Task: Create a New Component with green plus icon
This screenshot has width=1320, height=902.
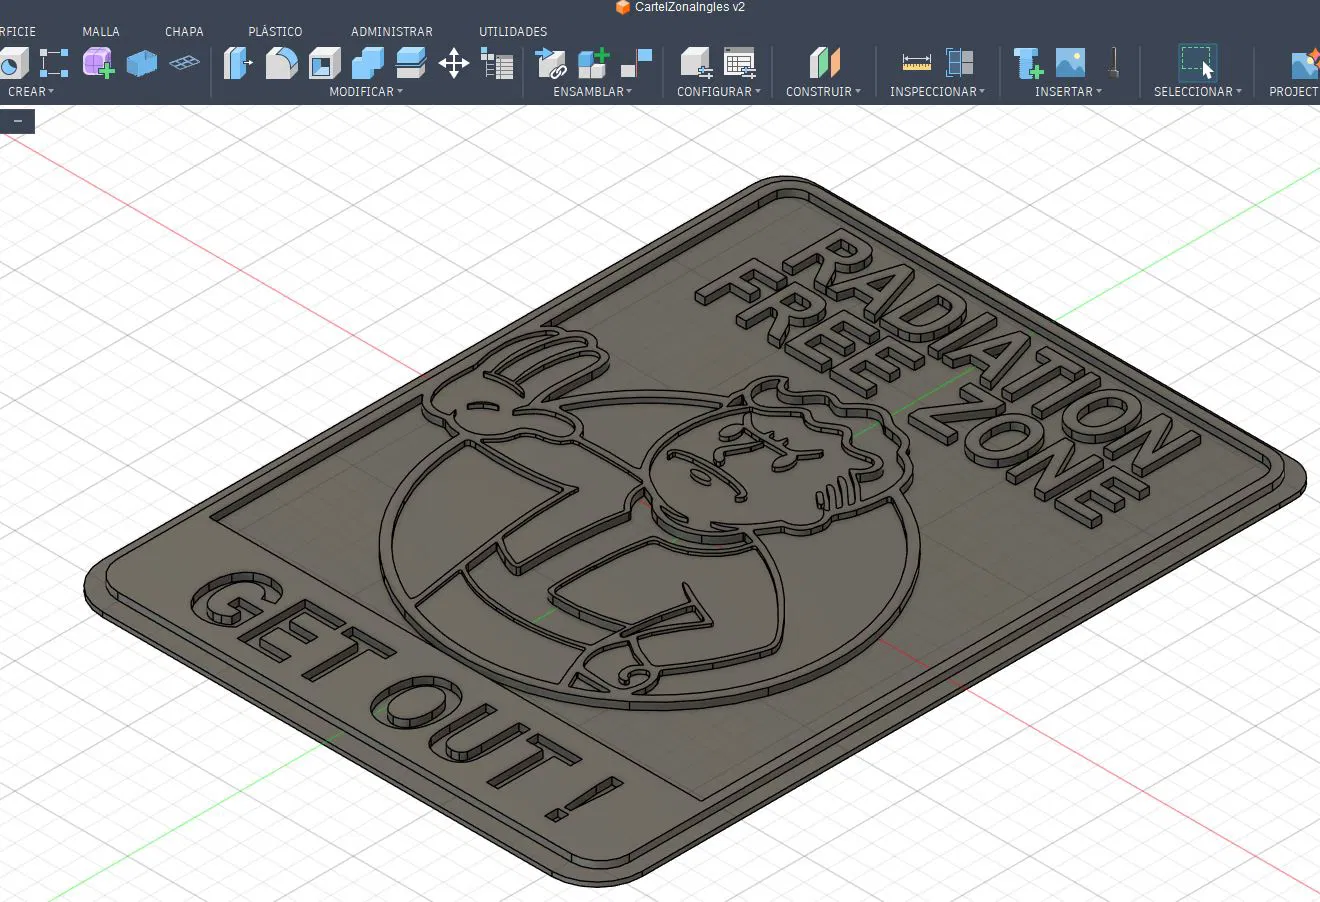Action: point(594,64)
